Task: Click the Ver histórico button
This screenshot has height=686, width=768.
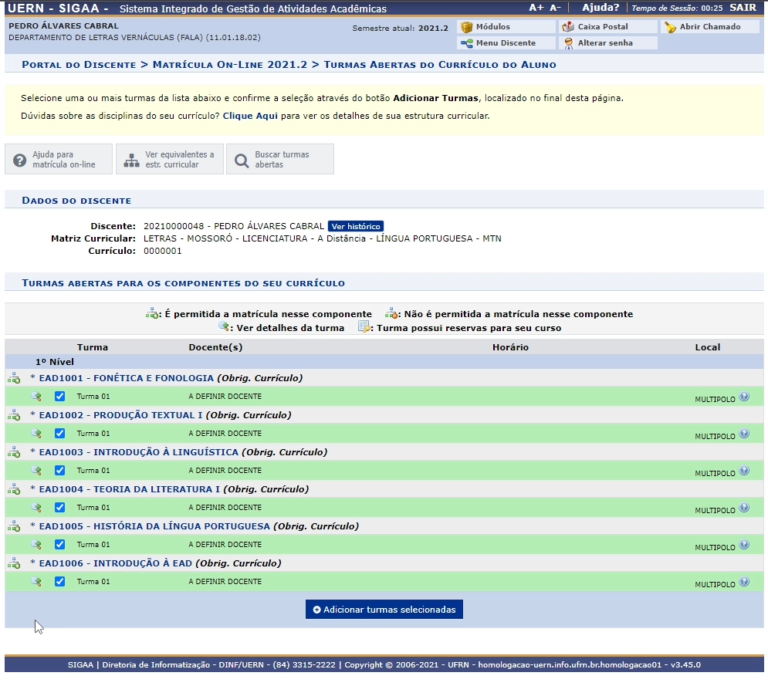Action: [x=356, y=226]
